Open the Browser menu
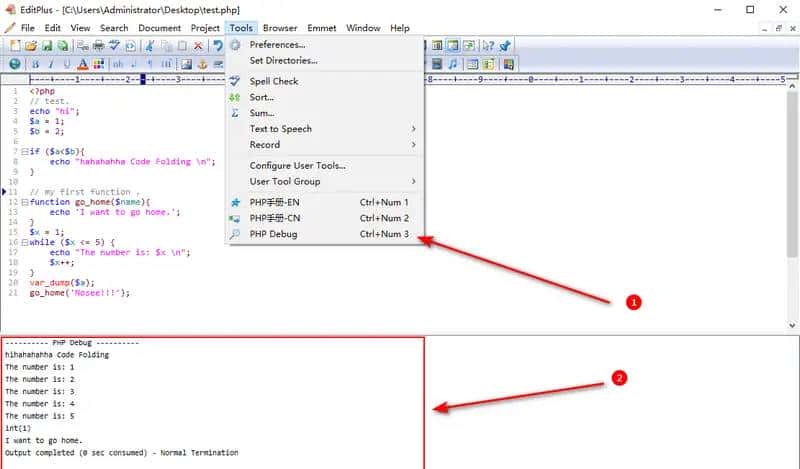 point(280,28)
